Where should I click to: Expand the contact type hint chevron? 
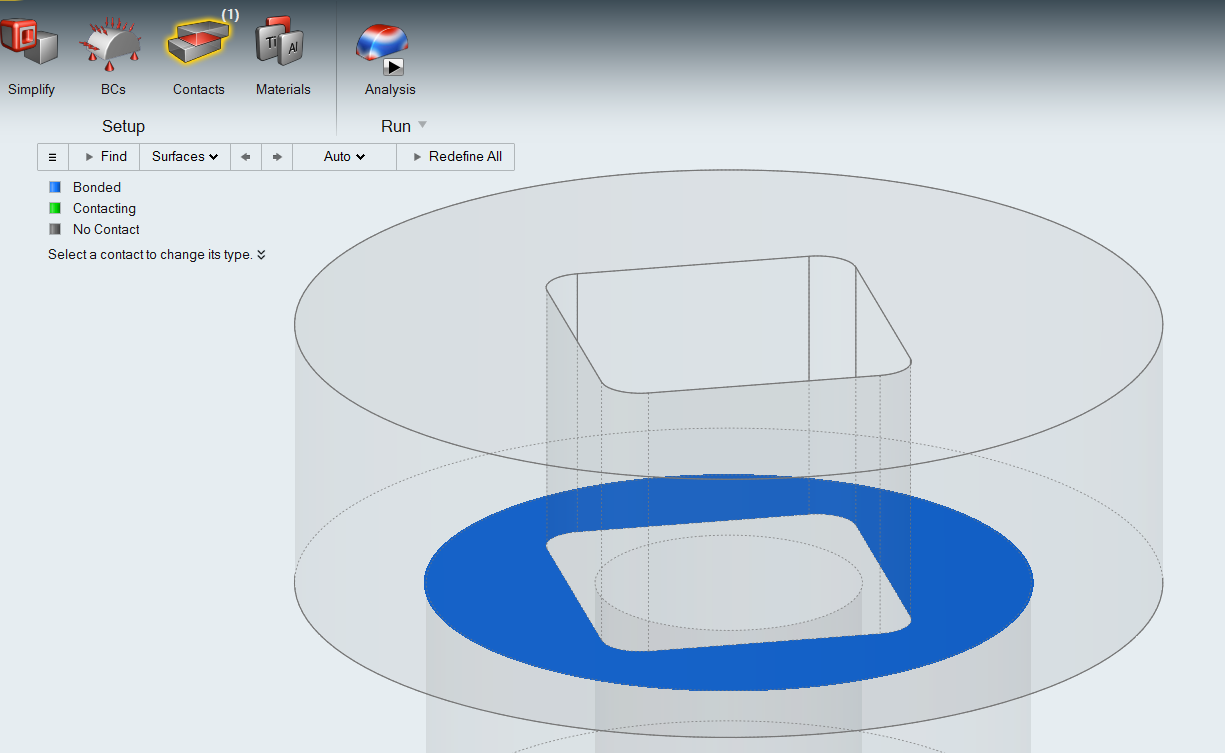(x=261, y=255)
